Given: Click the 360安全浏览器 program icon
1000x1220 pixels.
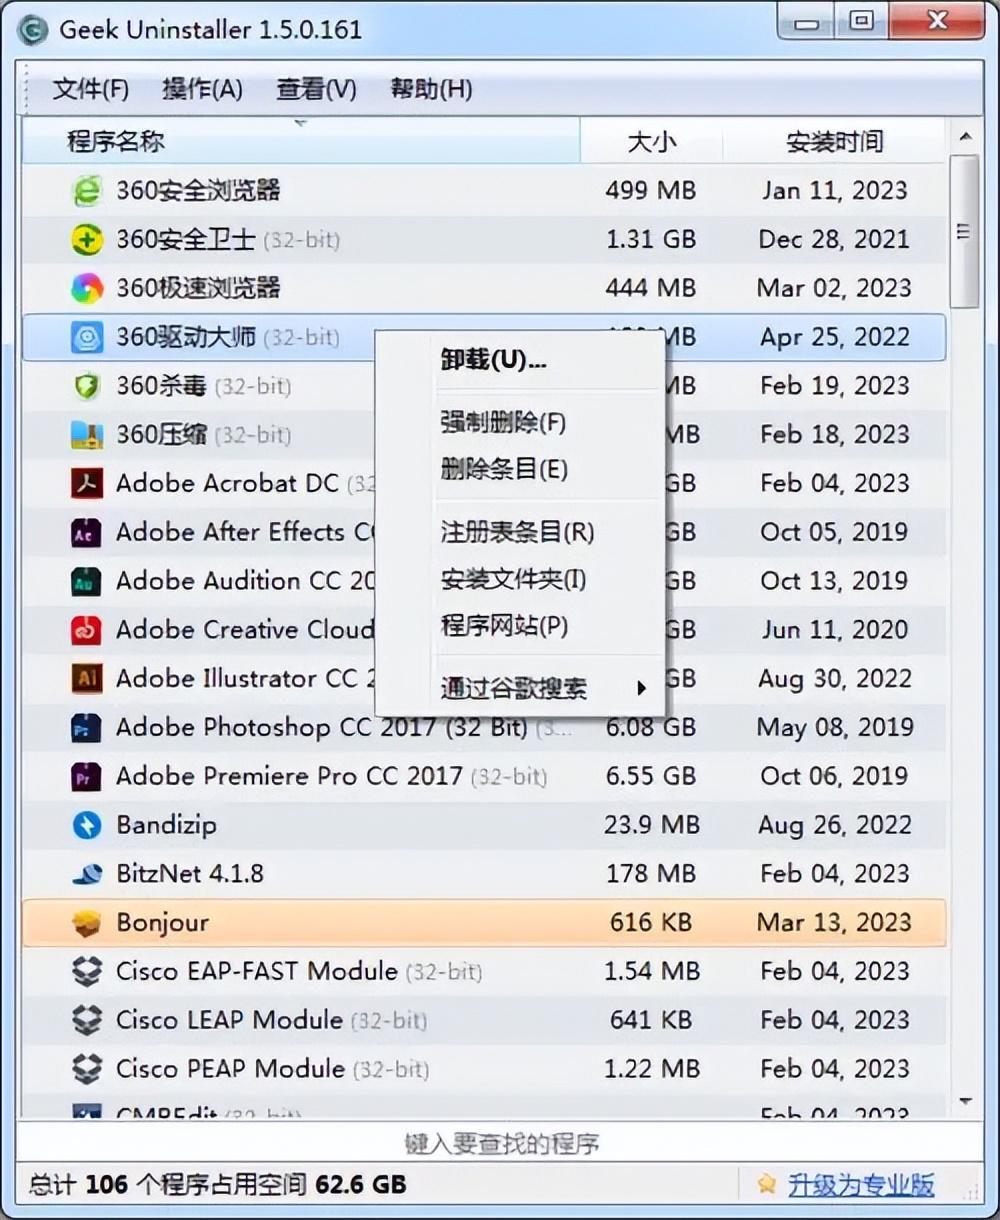Looking at the screenshot, I should [87, 190].
